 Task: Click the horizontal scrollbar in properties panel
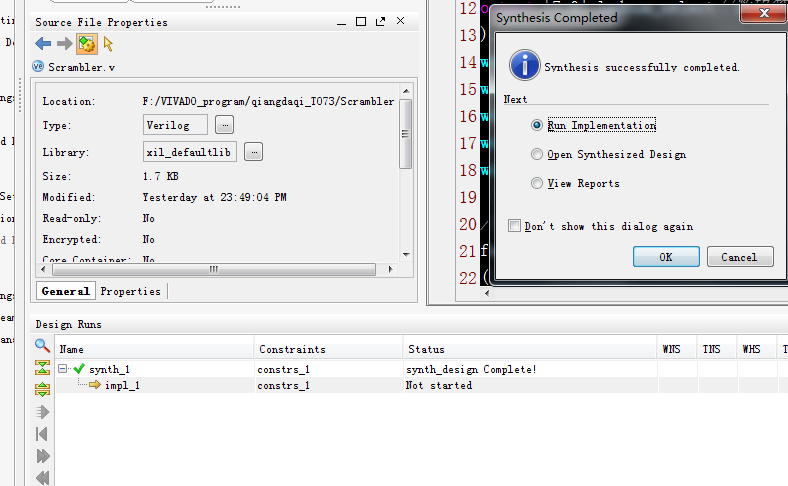pyautogui.click(x=210, y=270)
